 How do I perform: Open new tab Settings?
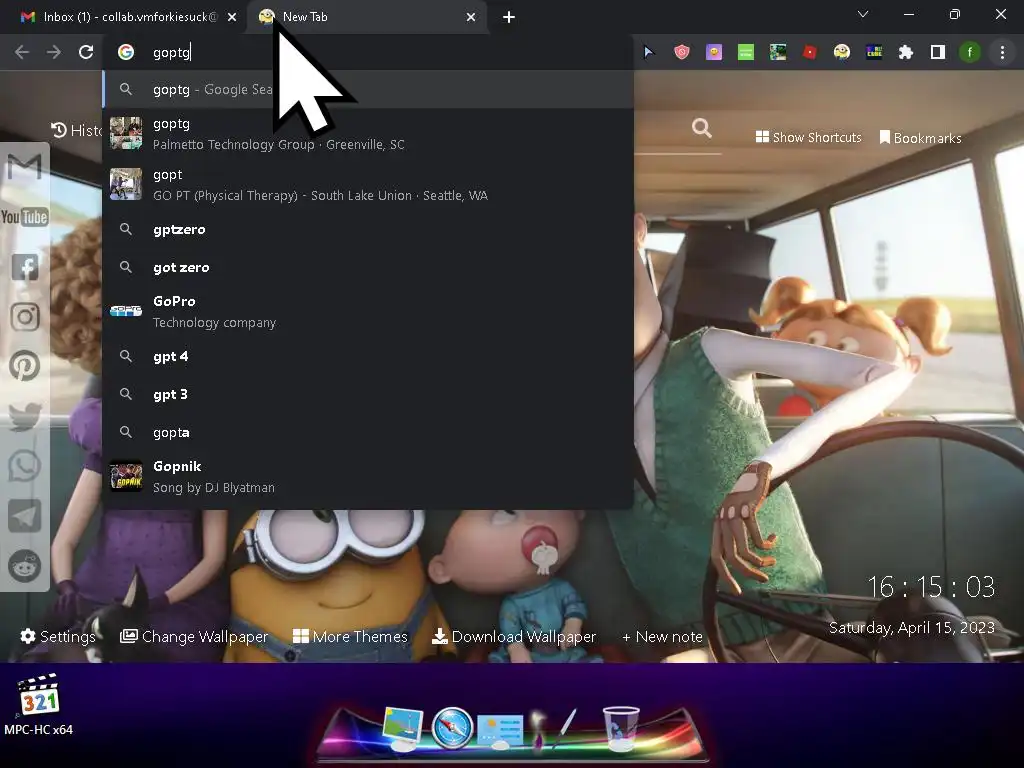pyautogui.click(x=58, y=636)
